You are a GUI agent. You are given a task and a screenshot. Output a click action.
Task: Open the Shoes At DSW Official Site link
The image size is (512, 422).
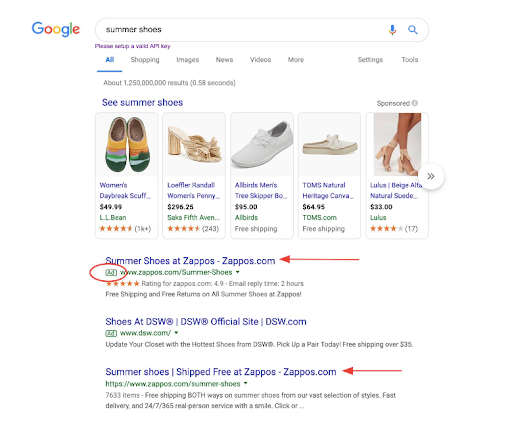(x=206, y=322)
